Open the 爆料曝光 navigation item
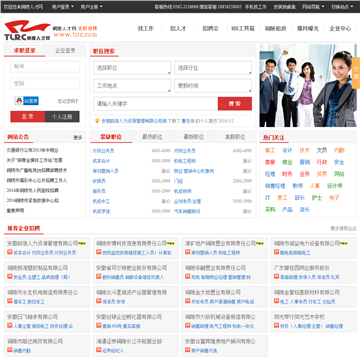Viewport: 360px width, 360px height. coord(308,29)
